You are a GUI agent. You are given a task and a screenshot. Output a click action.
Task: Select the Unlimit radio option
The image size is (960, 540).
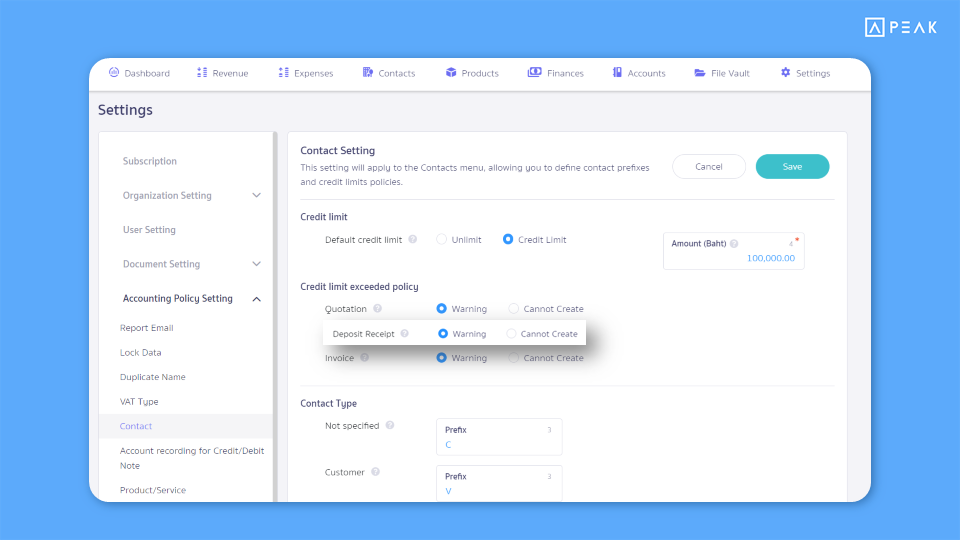tap(441, 239)
